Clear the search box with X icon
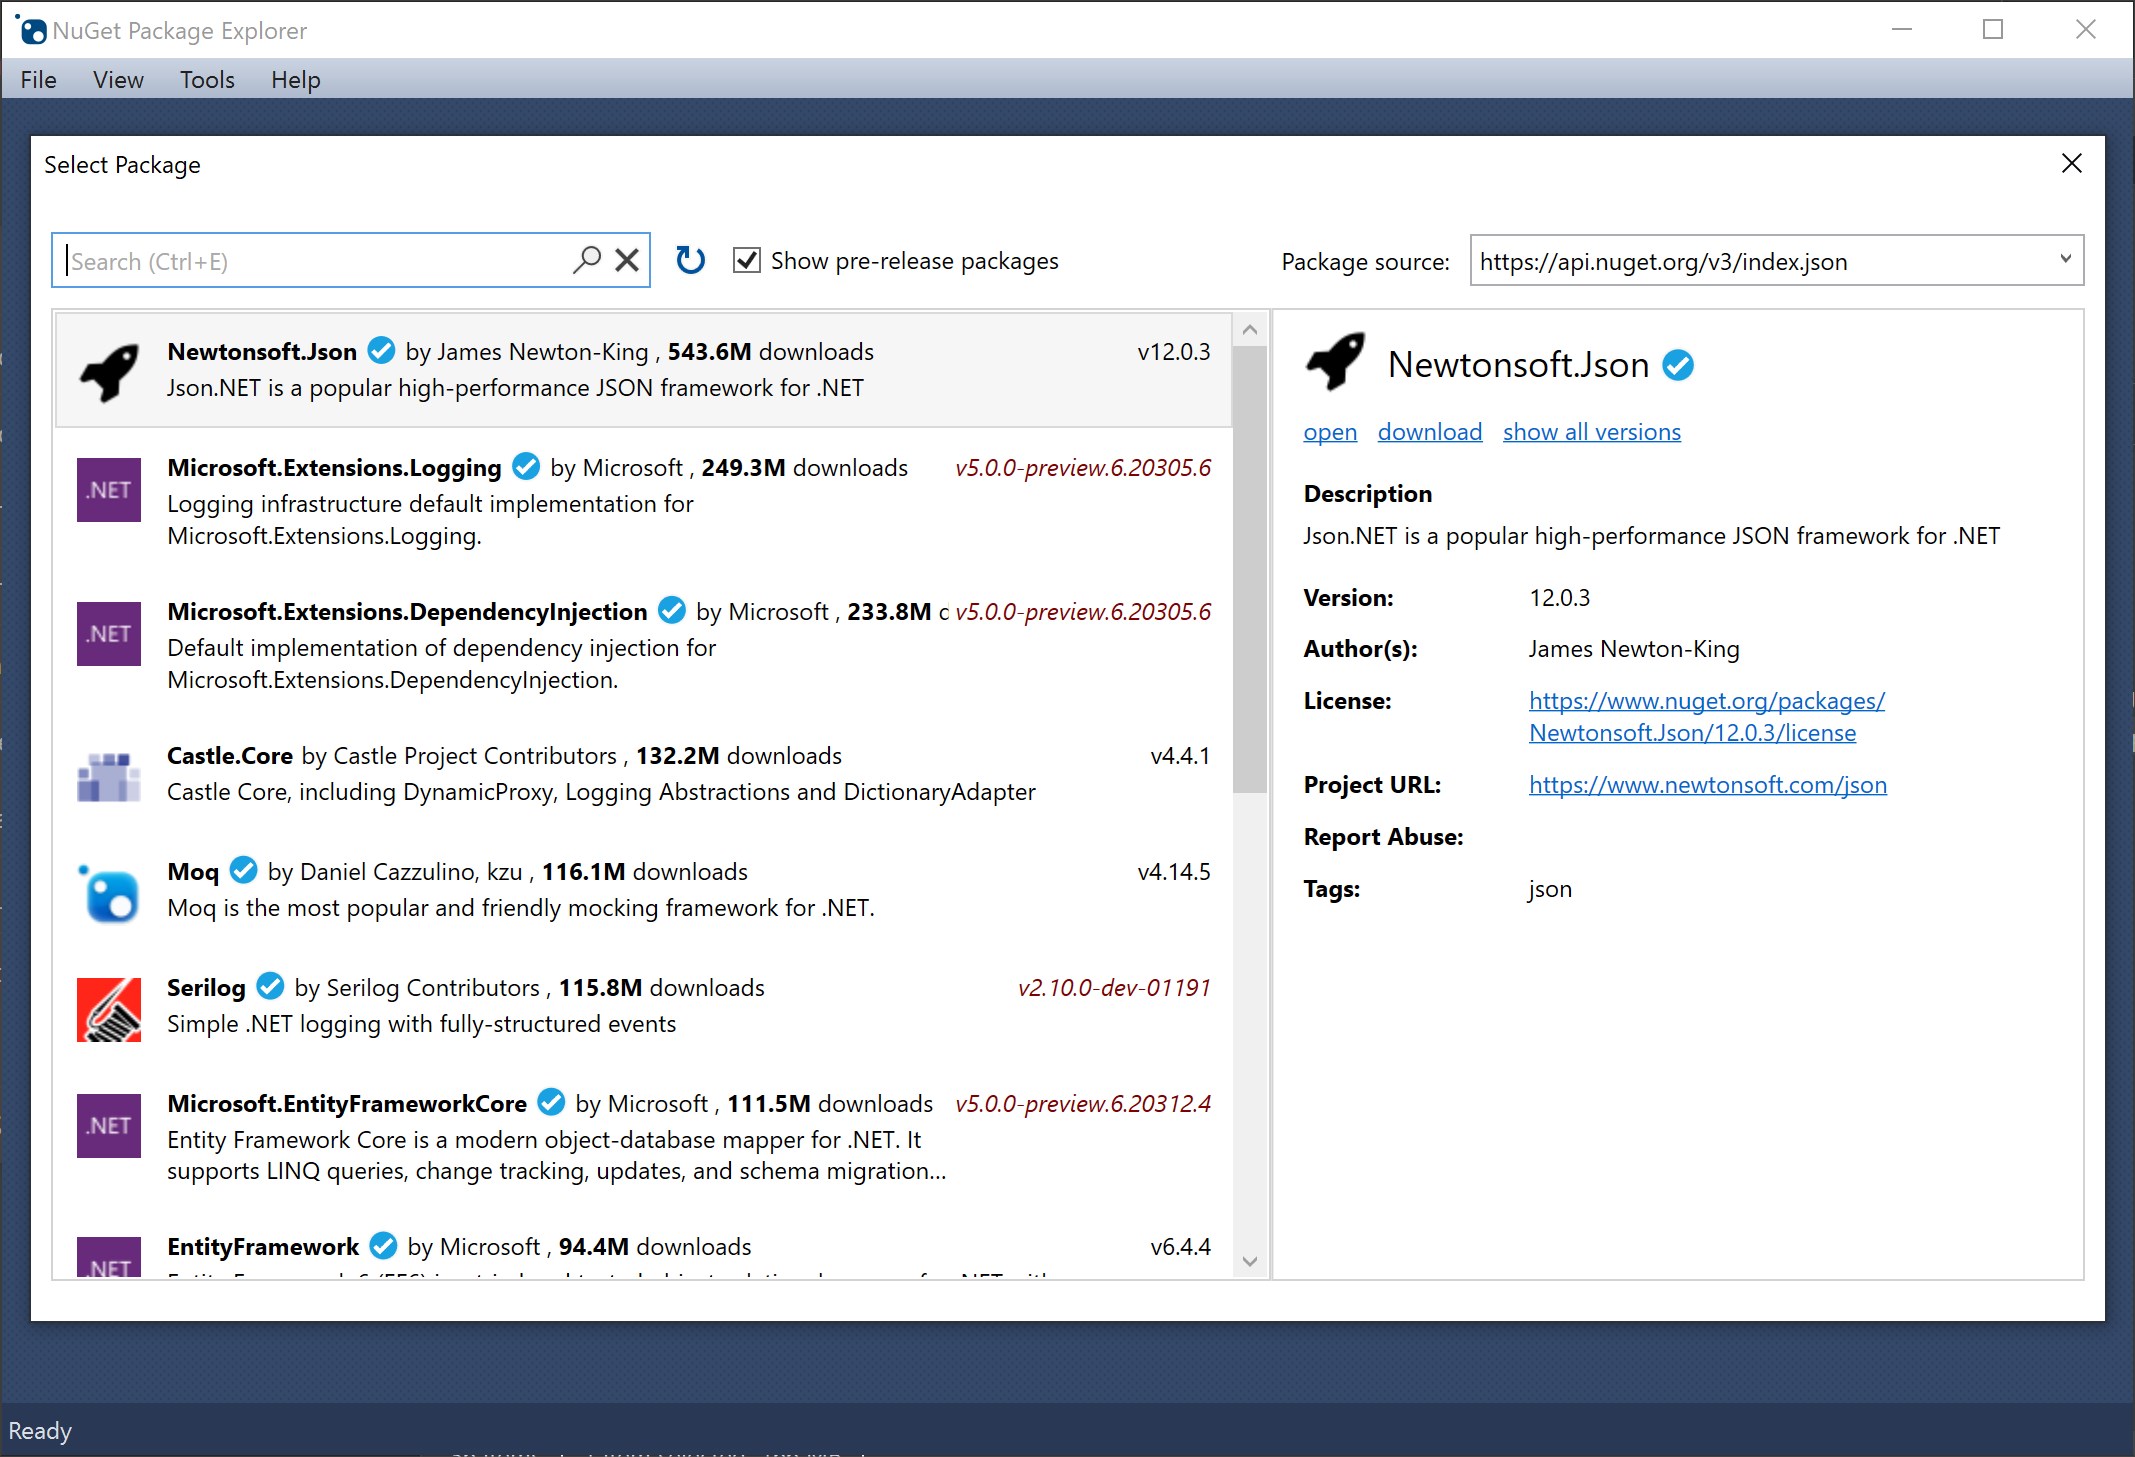The height and width of the screenshot is (1457, 2135). (627, 260)
